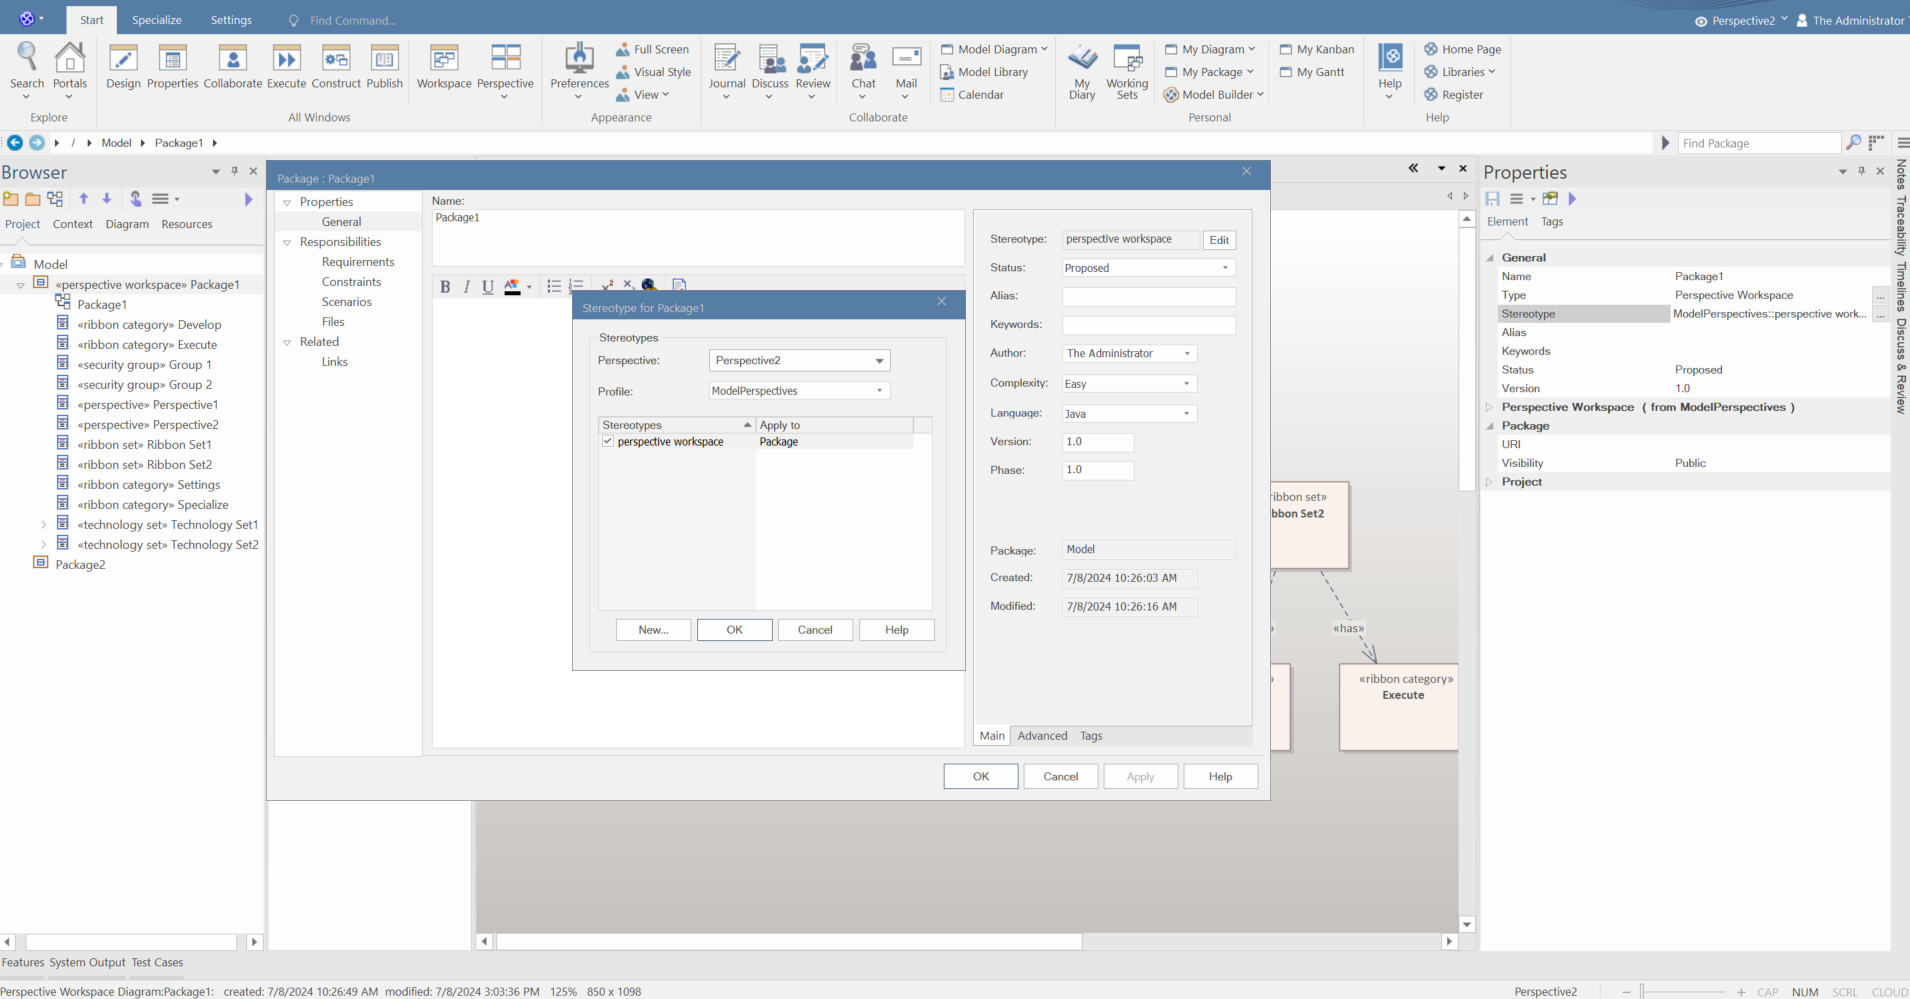Apply italic formatting in notes toolbar
Screen dimensions: 1910x999
[466, 287]
